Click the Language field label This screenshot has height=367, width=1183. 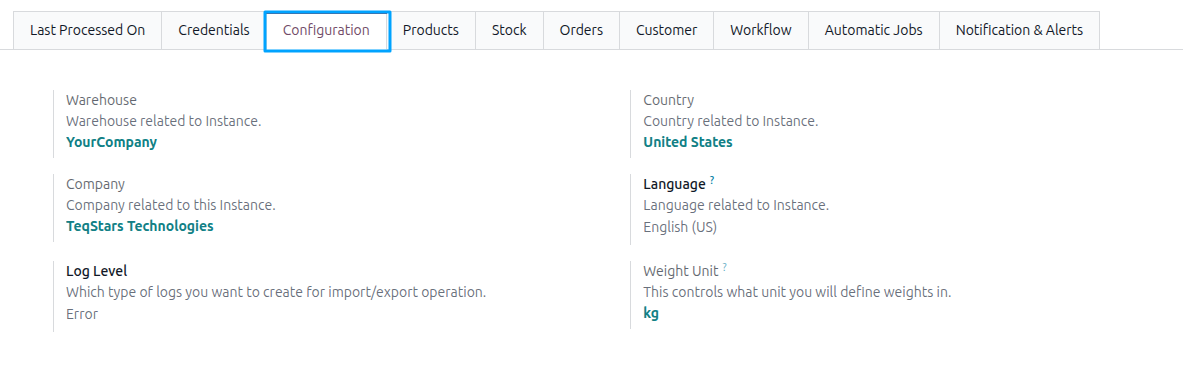coord(674,184)
